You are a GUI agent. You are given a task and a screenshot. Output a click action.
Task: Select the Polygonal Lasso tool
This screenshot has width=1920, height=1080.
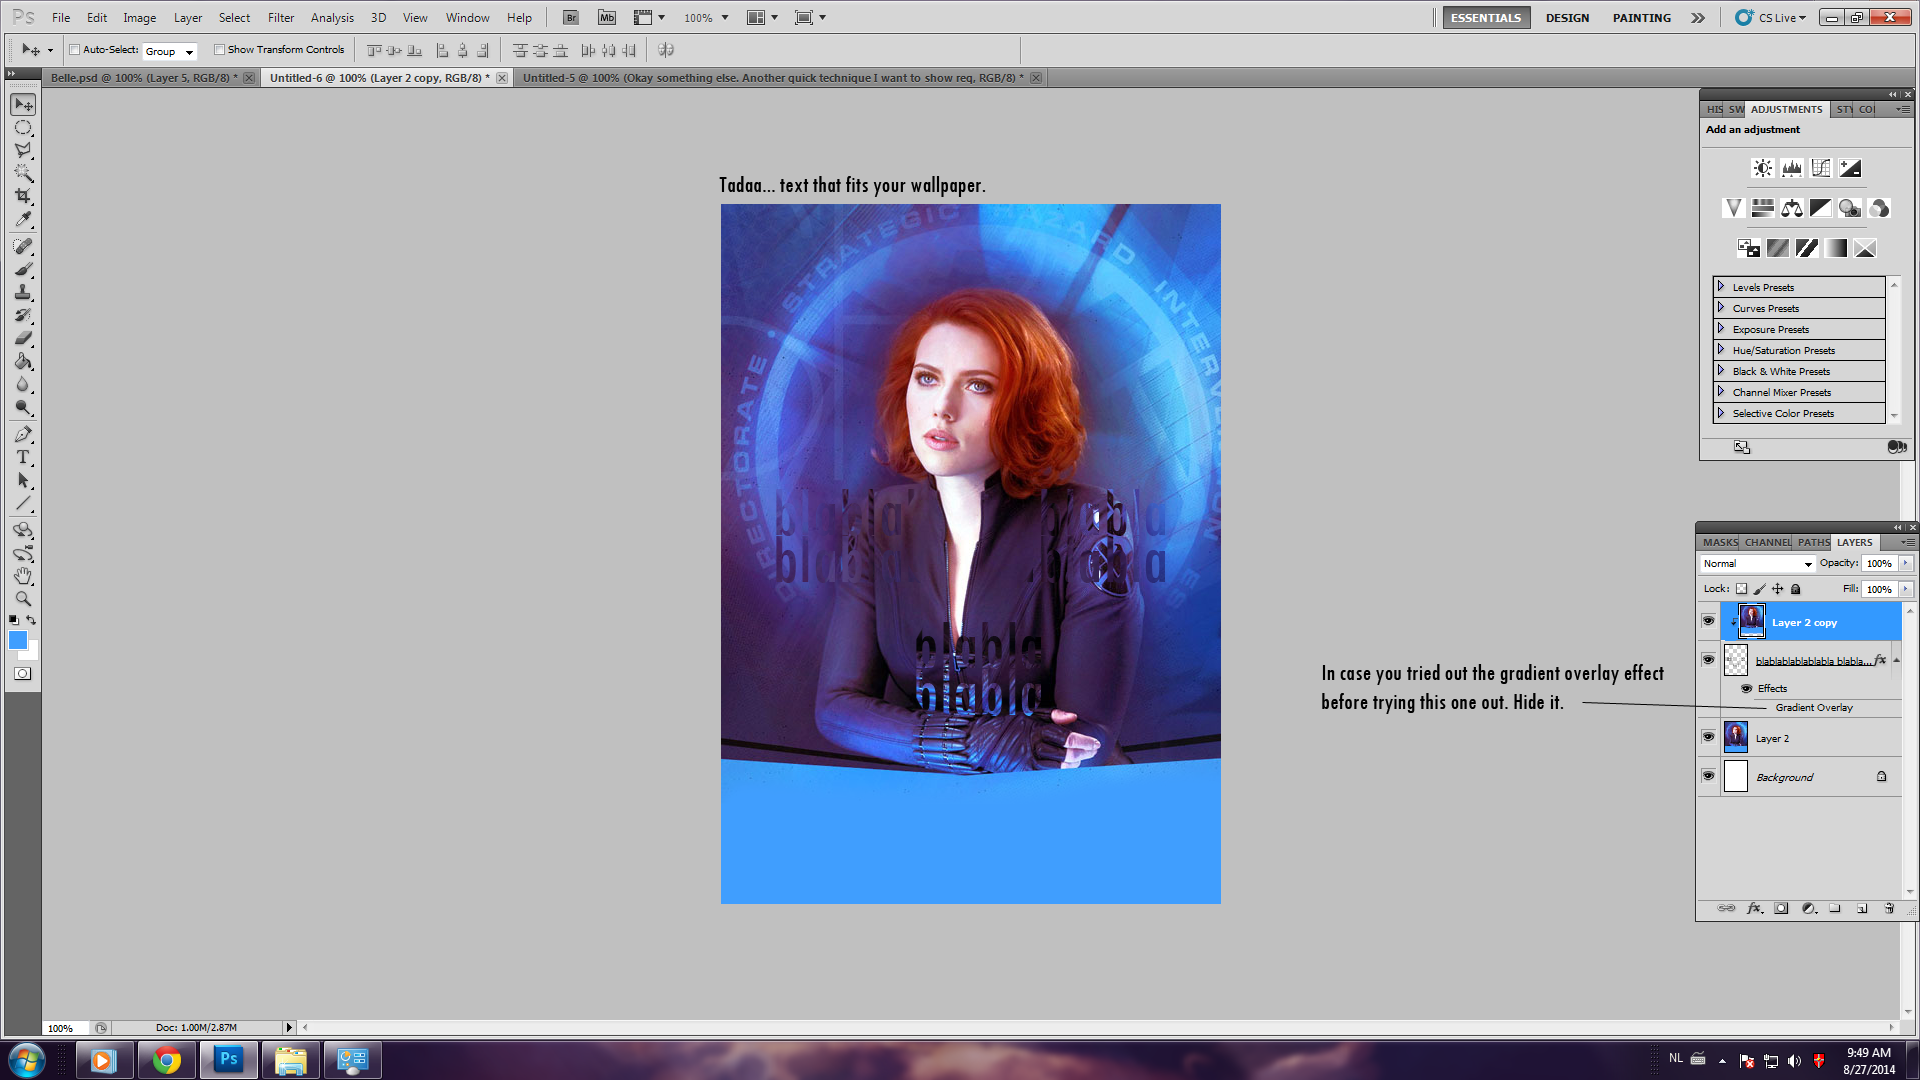(x=23, y=150)
